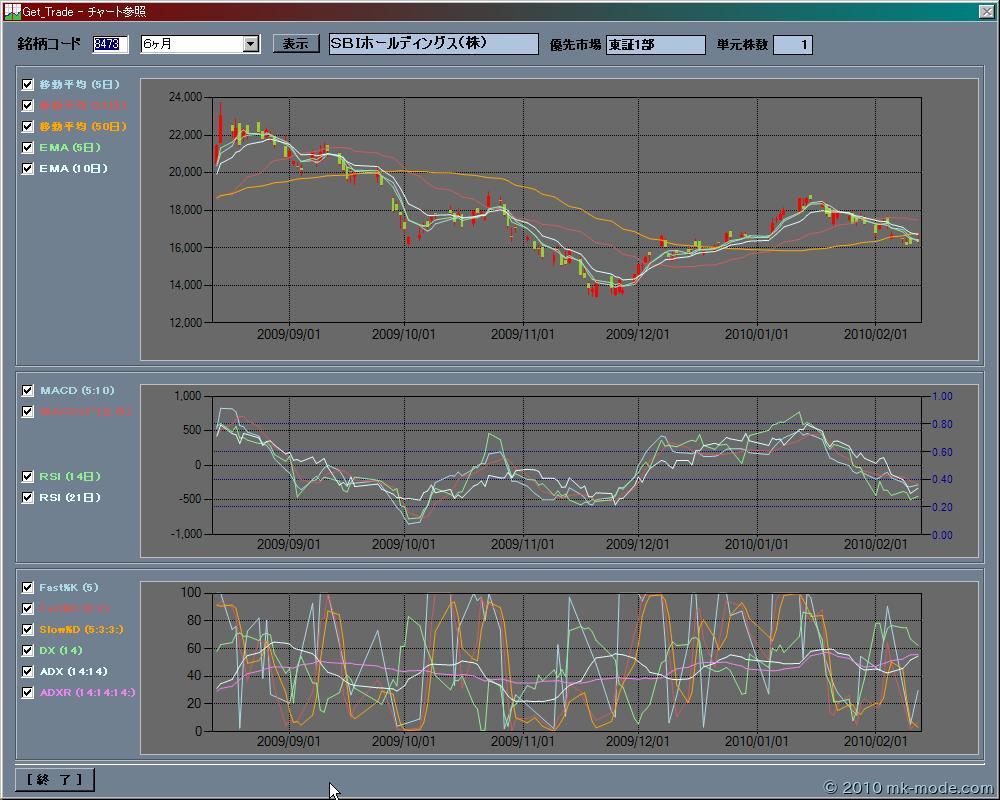Viewport: 1000px width, 800px height.
Task: Click the 表示 display button
Action: [296, 44]
